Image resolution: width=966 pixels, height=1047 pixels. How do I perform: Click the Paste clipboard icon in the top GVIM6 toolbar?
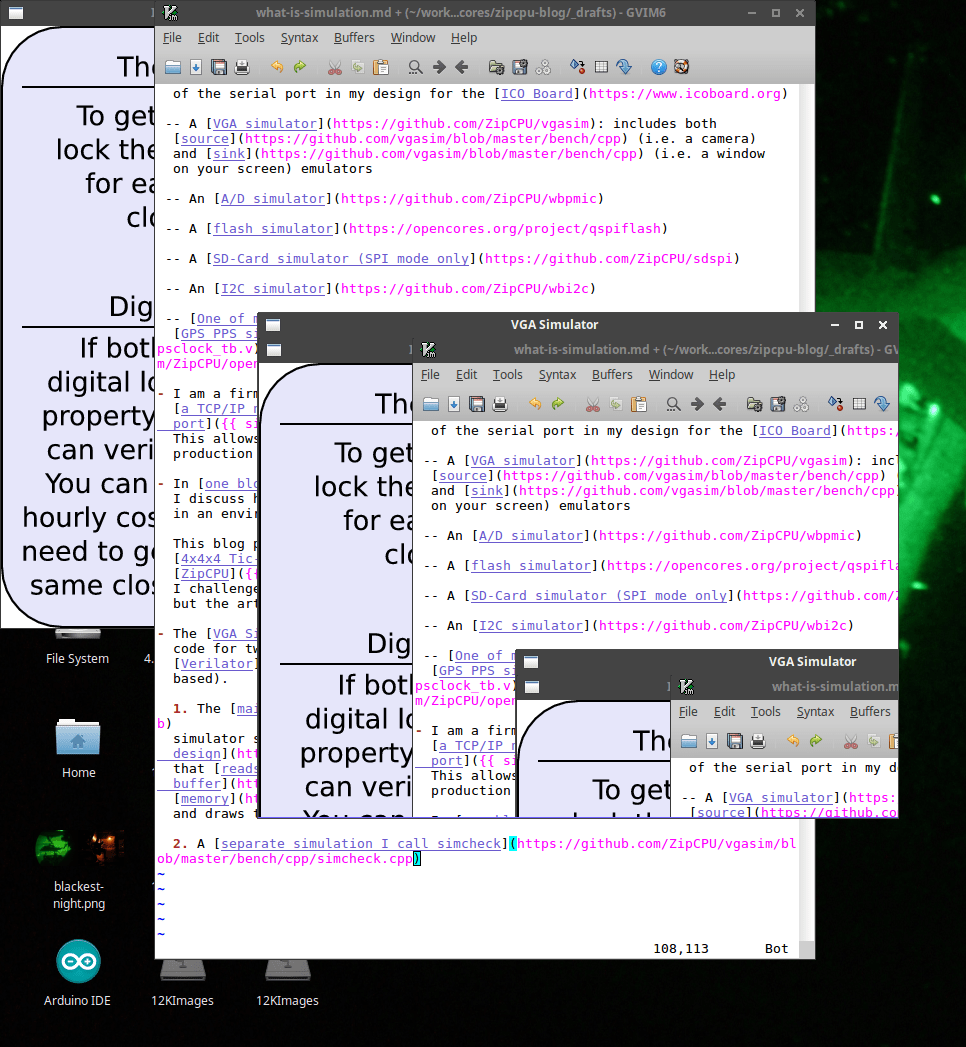(x=381, y=67)
